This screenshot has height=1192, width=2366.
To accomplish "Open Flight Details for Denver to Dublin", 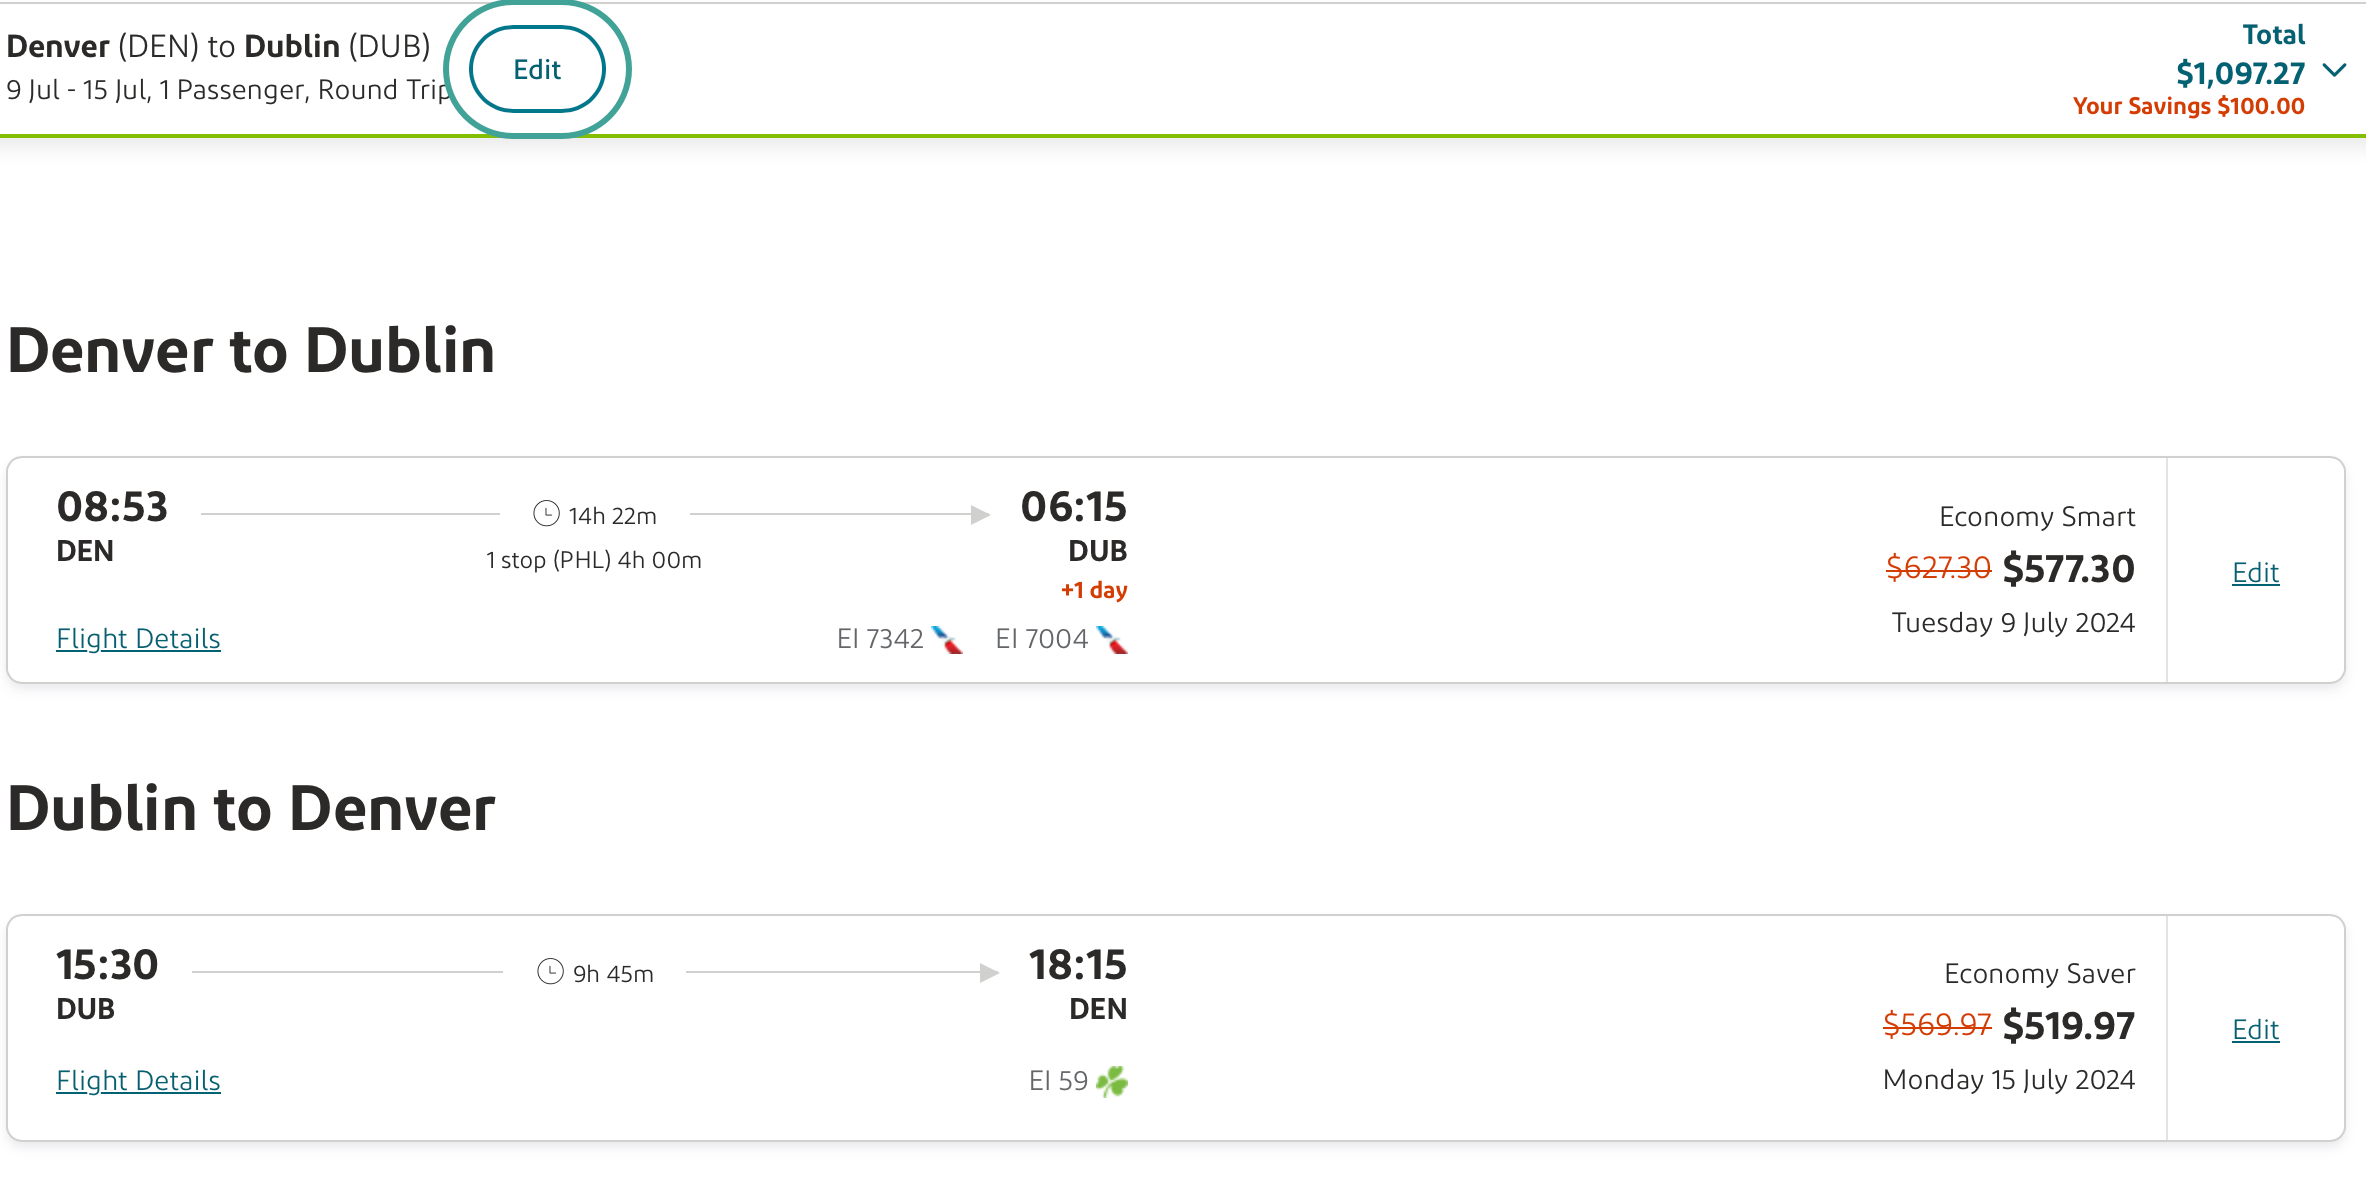I will click(x=138, y=638).
